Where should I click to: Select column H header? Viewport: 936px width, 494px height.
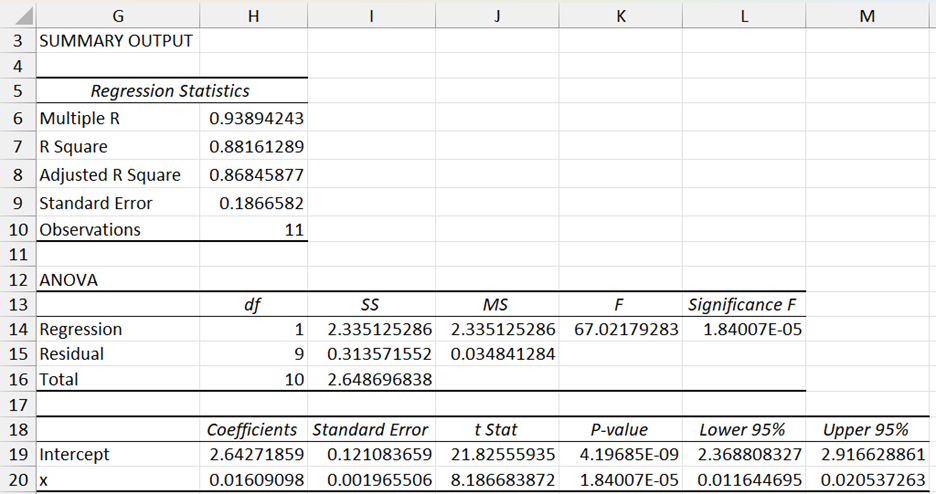(x=253, y=15)
